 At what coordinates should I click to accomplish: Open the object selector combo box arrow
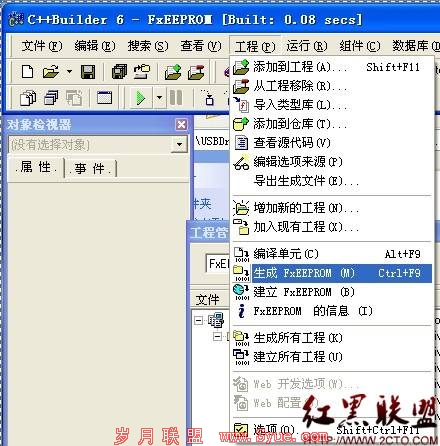point(179,145)
